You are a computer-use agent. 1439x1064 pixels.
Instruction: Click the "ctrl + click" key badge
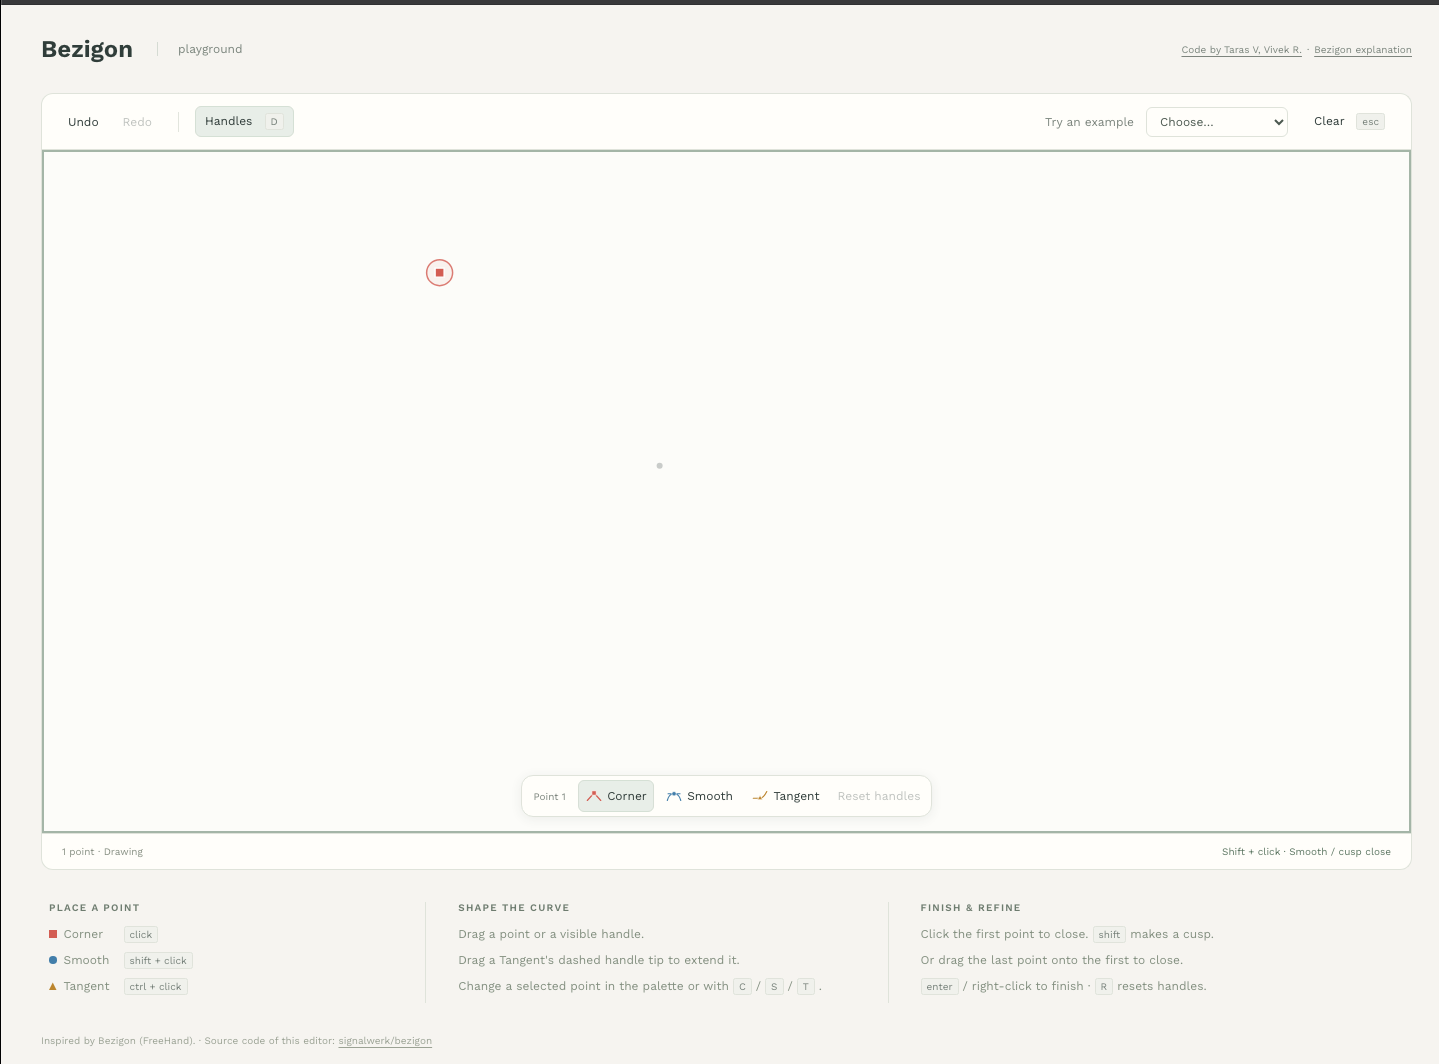[x=156, y=987]
